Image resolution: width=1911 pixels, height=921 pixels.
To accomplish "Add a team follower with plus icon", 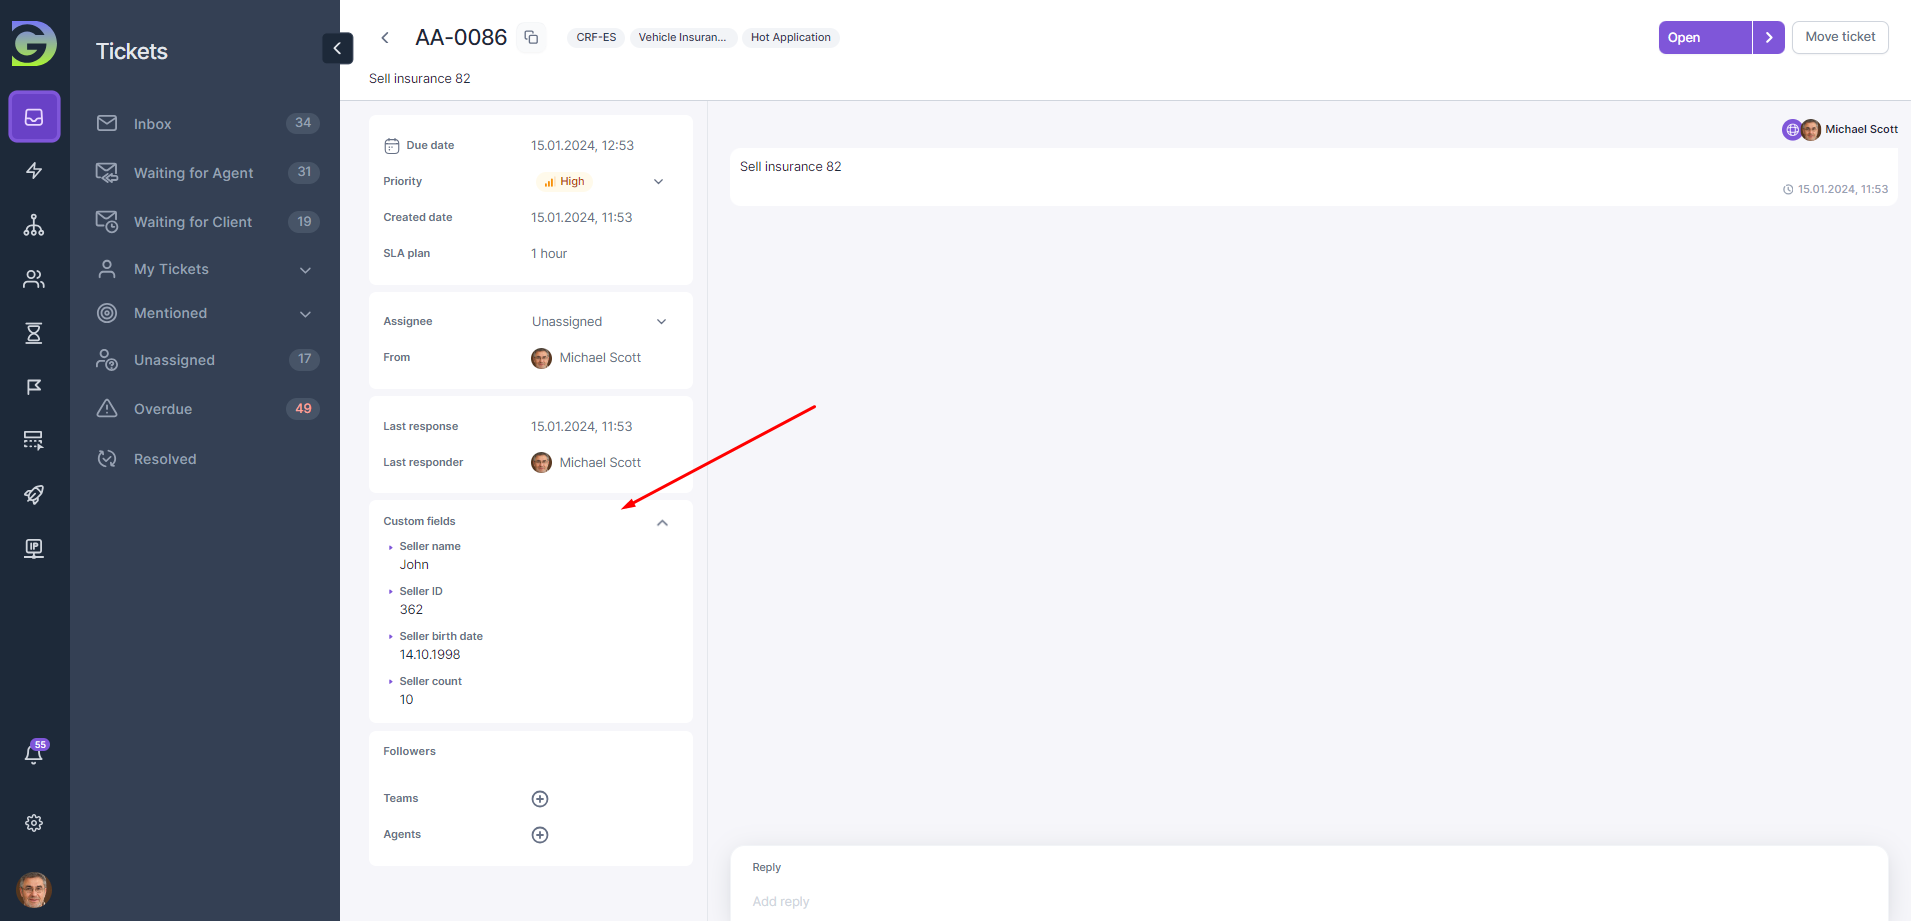I will [x=540, y=799].
